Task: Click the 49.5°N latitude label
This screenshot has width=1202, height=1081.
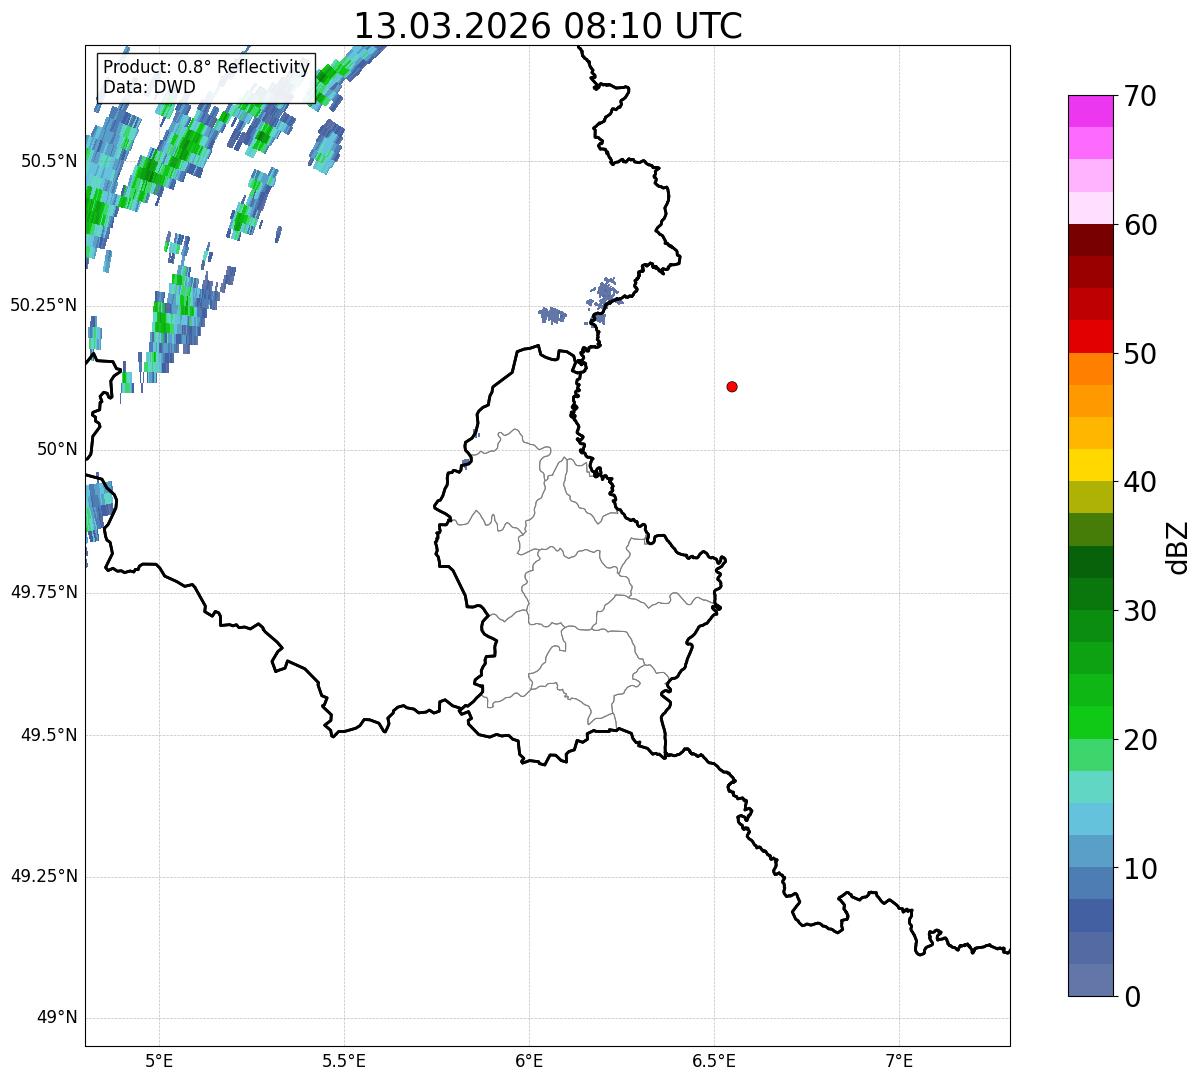Action: click(x=48, y=735)
